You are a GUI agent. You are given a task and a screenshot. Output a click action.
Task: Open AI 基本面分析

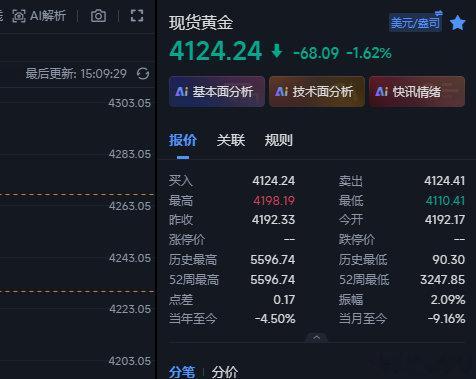click(x=217, y=91)
